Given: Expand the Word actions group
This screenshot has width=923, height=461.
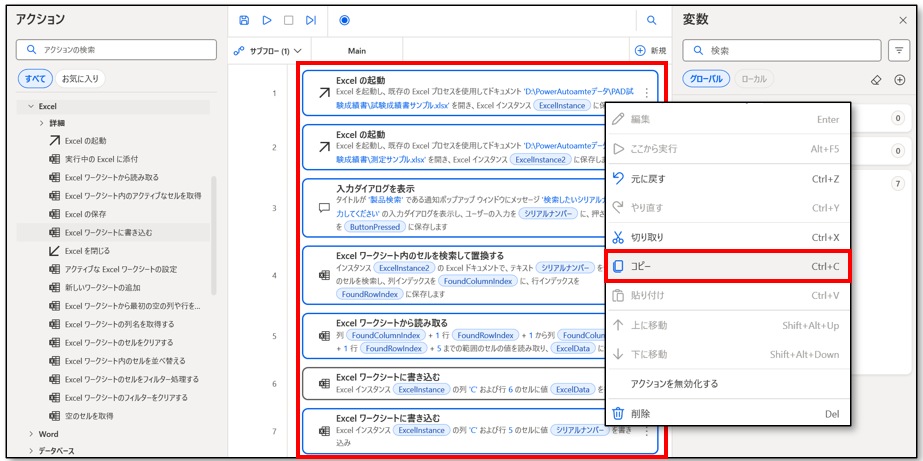Looking at the screenshot, I should 31,434.
